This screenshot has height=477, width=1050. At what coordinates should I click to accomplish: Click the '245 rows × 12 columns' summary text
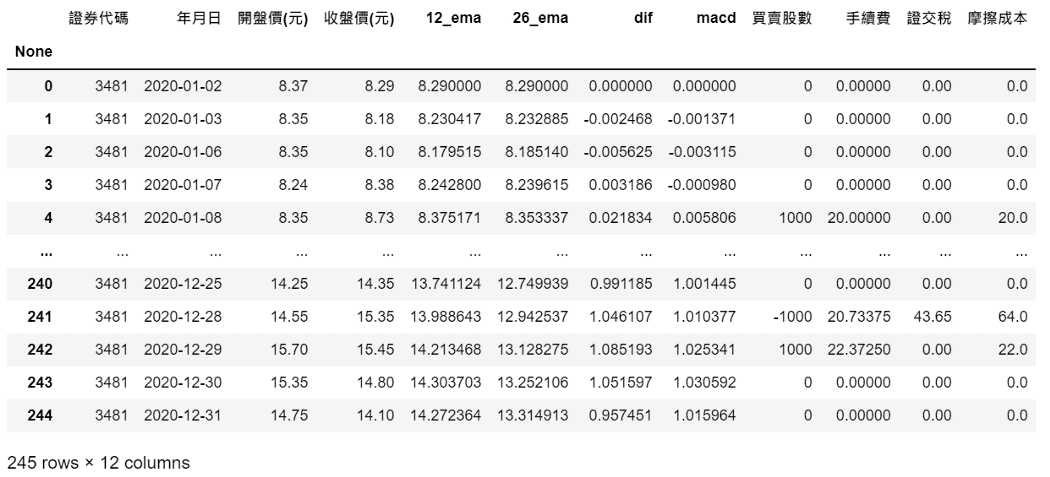point(98,463)
